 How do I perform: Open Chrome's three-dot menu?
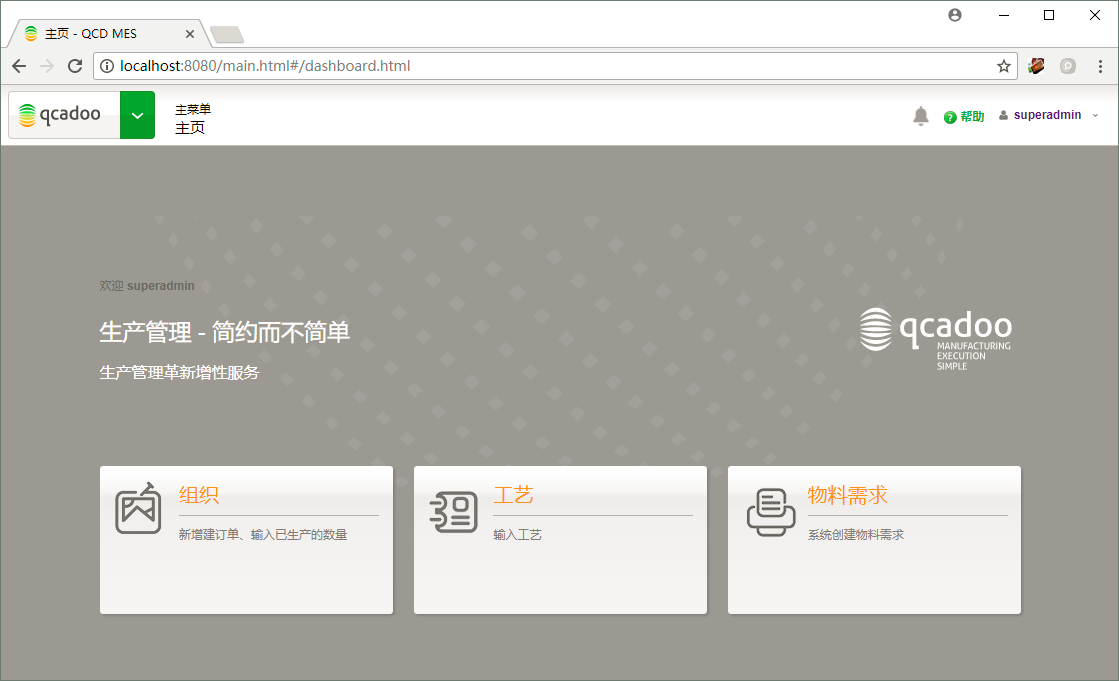coord(1100,66)
